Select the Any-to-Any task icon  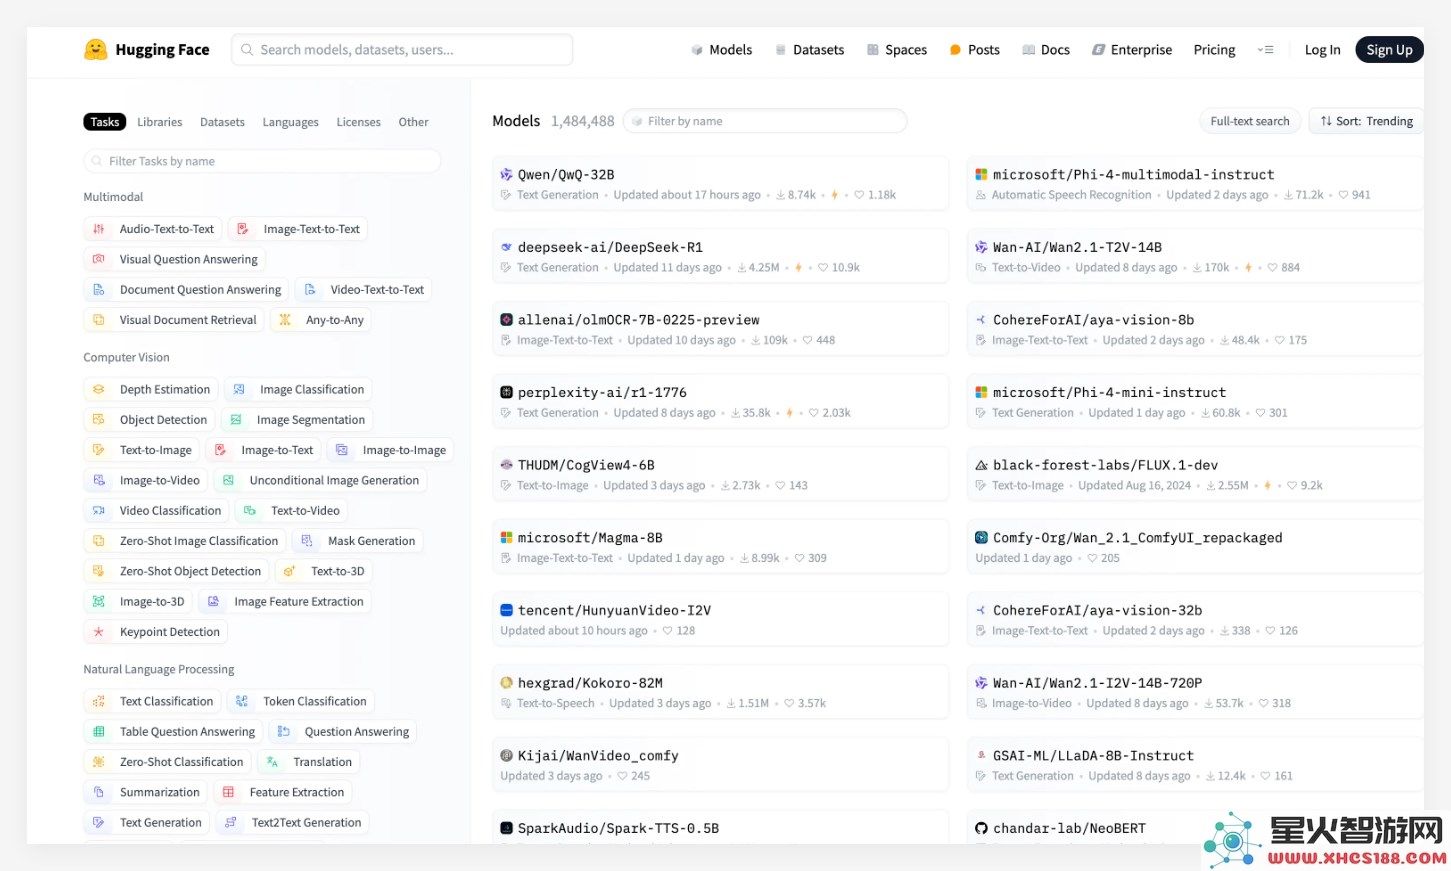pyautogui.click(x=285, y=320)
